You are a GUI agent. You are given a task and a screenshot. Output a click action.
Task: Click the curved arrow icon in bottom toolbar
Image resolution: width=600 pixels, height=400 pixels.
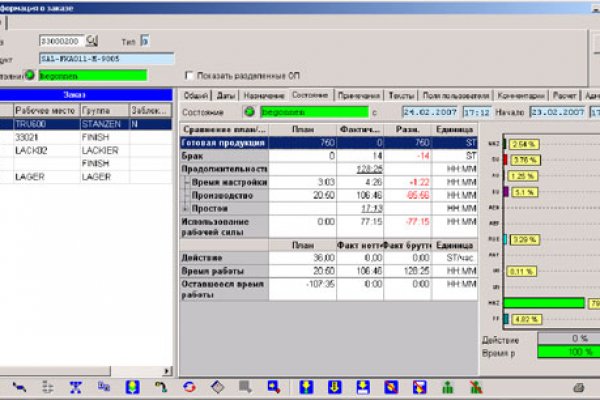click(160, 386)
